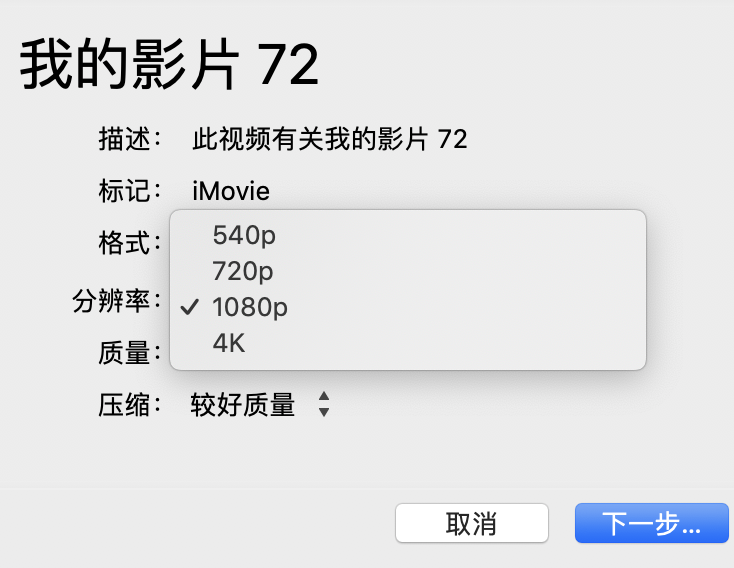Switch resolution to 4K
Image resolution: width=734 pixels, height=568 pixels.
(229, 343)
